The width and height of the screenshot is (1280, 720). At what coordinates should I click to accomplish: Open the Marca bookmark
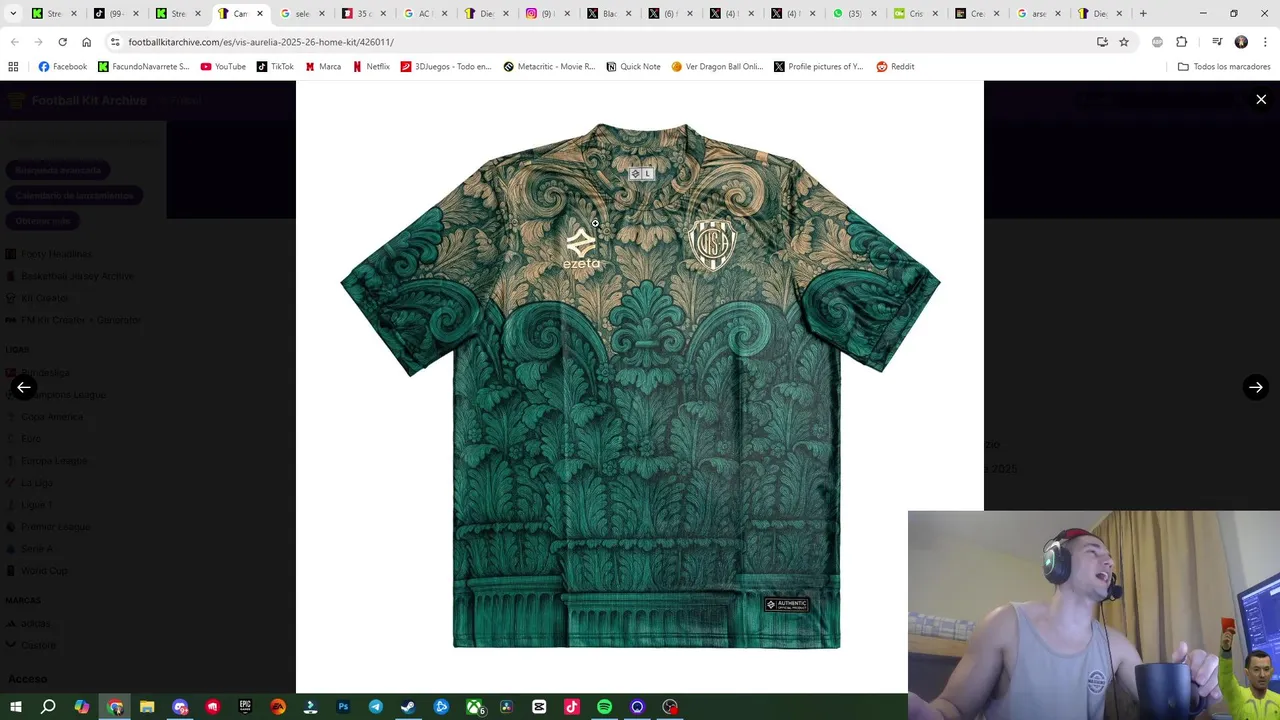323,66
